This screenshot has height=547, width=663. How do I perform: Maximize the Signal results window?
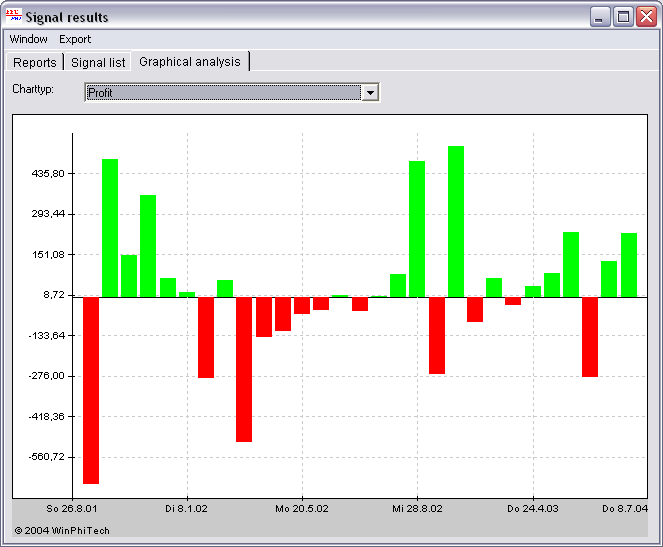click(x=622, y=17)
